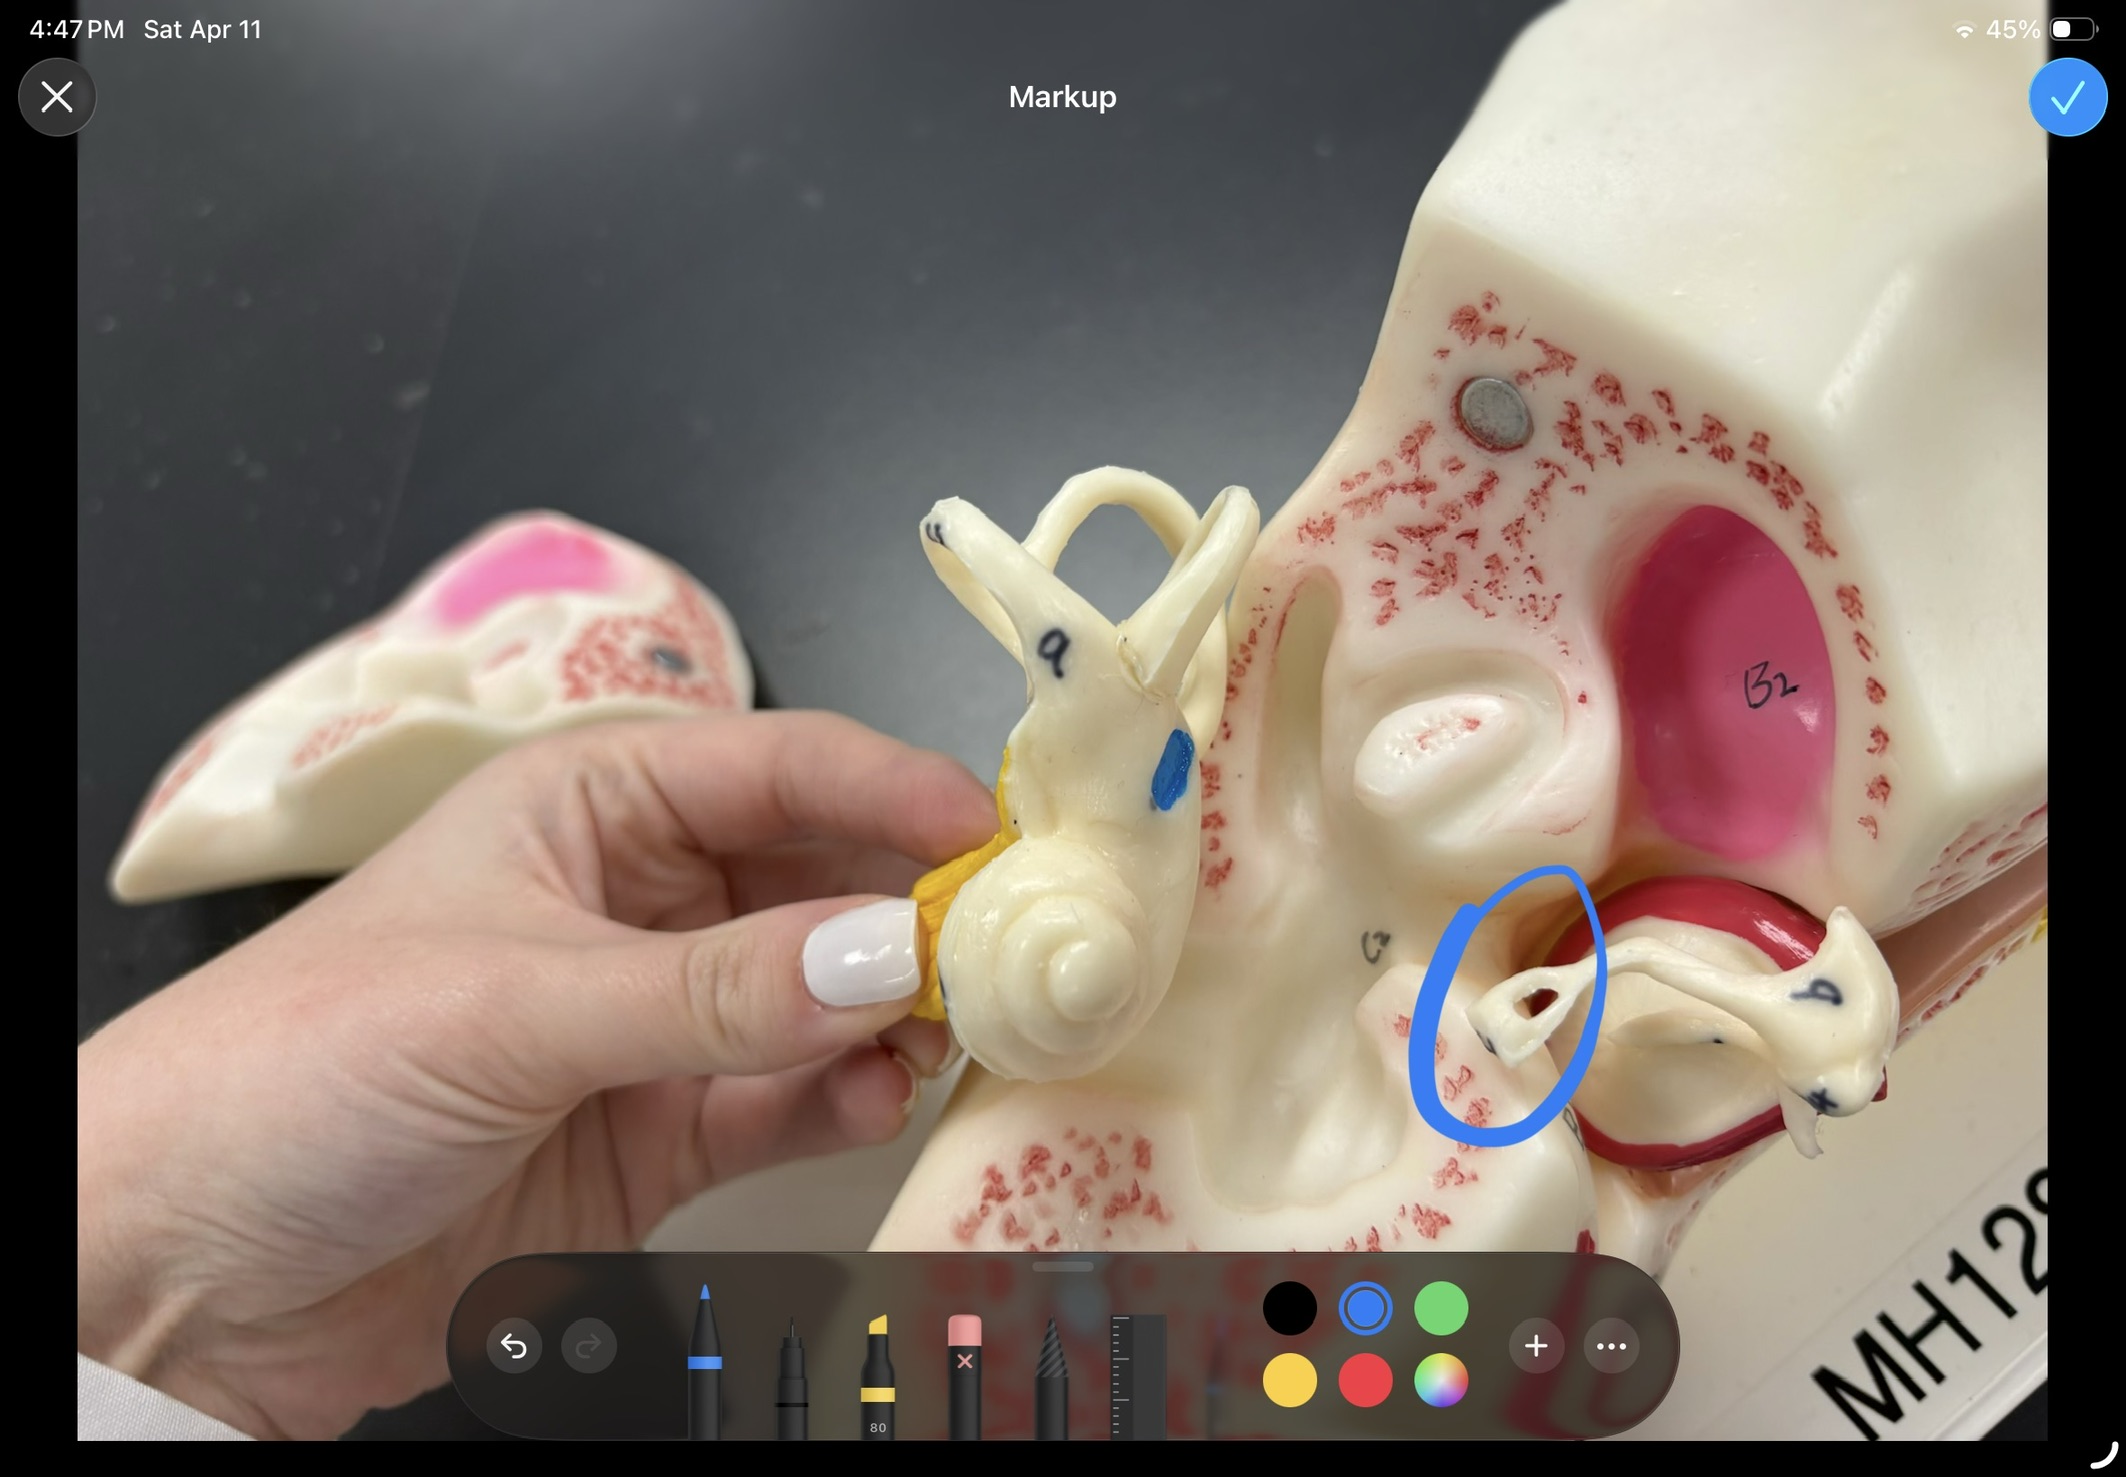Choose the blue color swatch
The width and height of the screenshot is (2126, 1477).
[x=1365, y=1308]
